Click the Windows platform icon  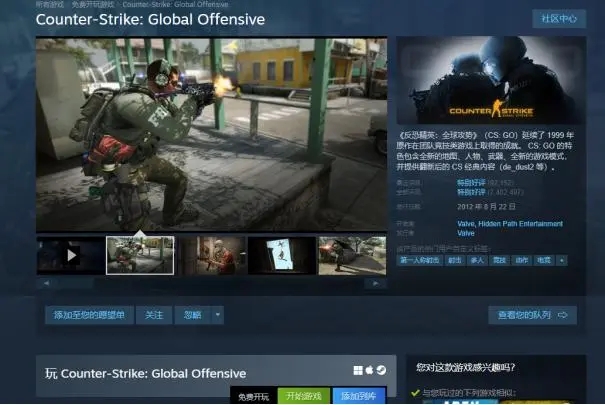(358, 370)
